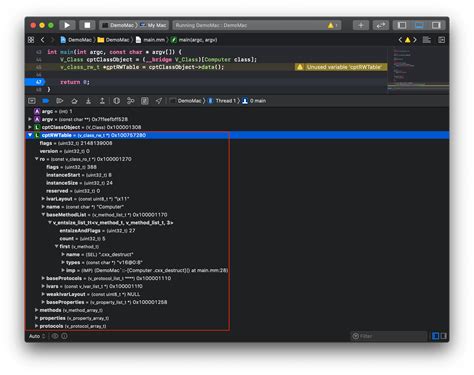
Task: Click the line 47 breakpoint marker
Action: pyautogui.click(x=35, y=82)
